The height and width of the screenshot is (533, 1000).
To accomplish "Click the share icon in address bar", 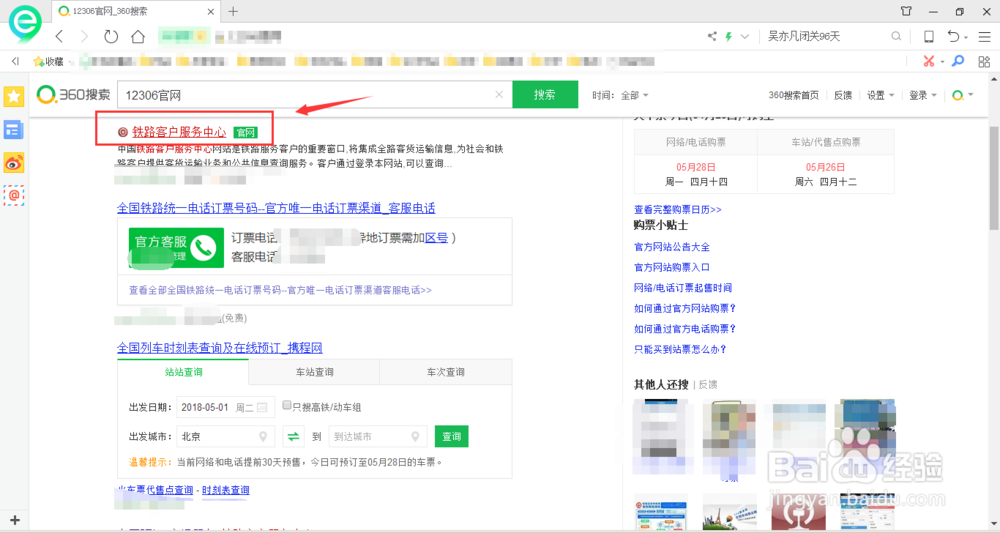I will point(712,36).
